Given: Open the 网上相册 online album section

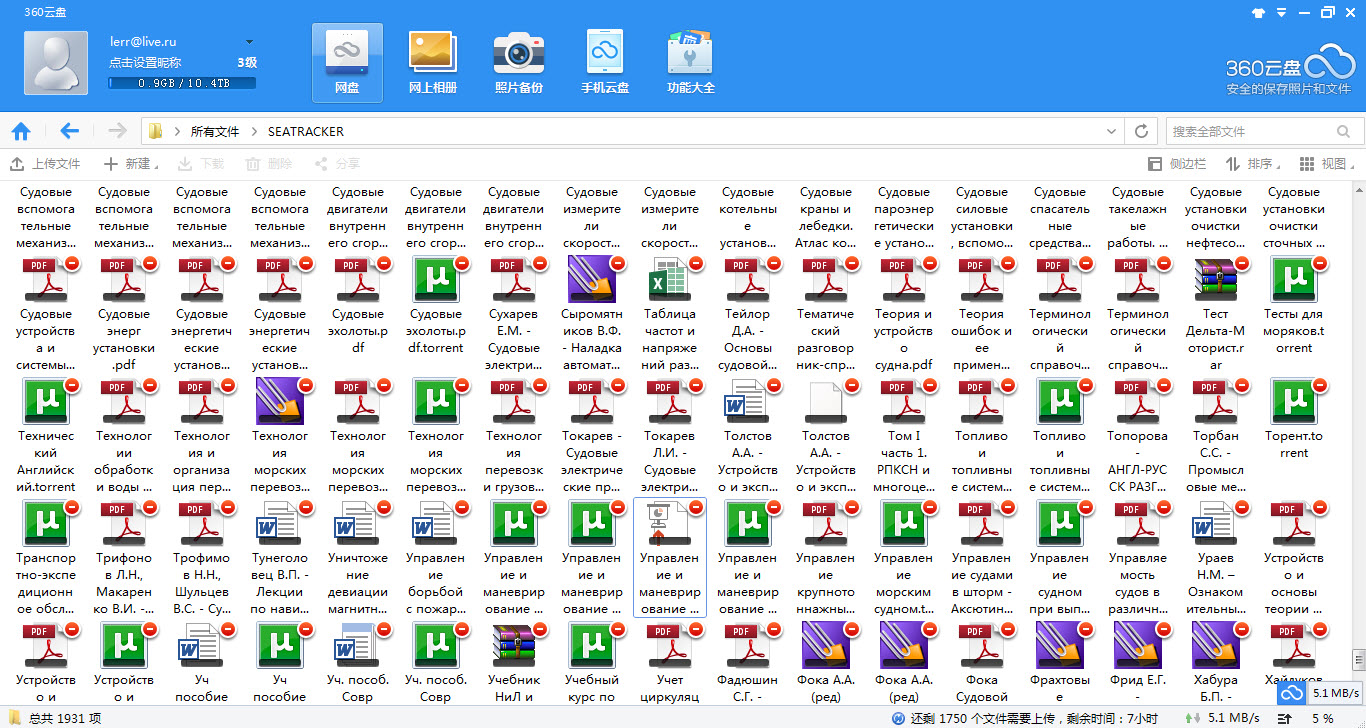Looking at the screenshot, I should (432, 62).
